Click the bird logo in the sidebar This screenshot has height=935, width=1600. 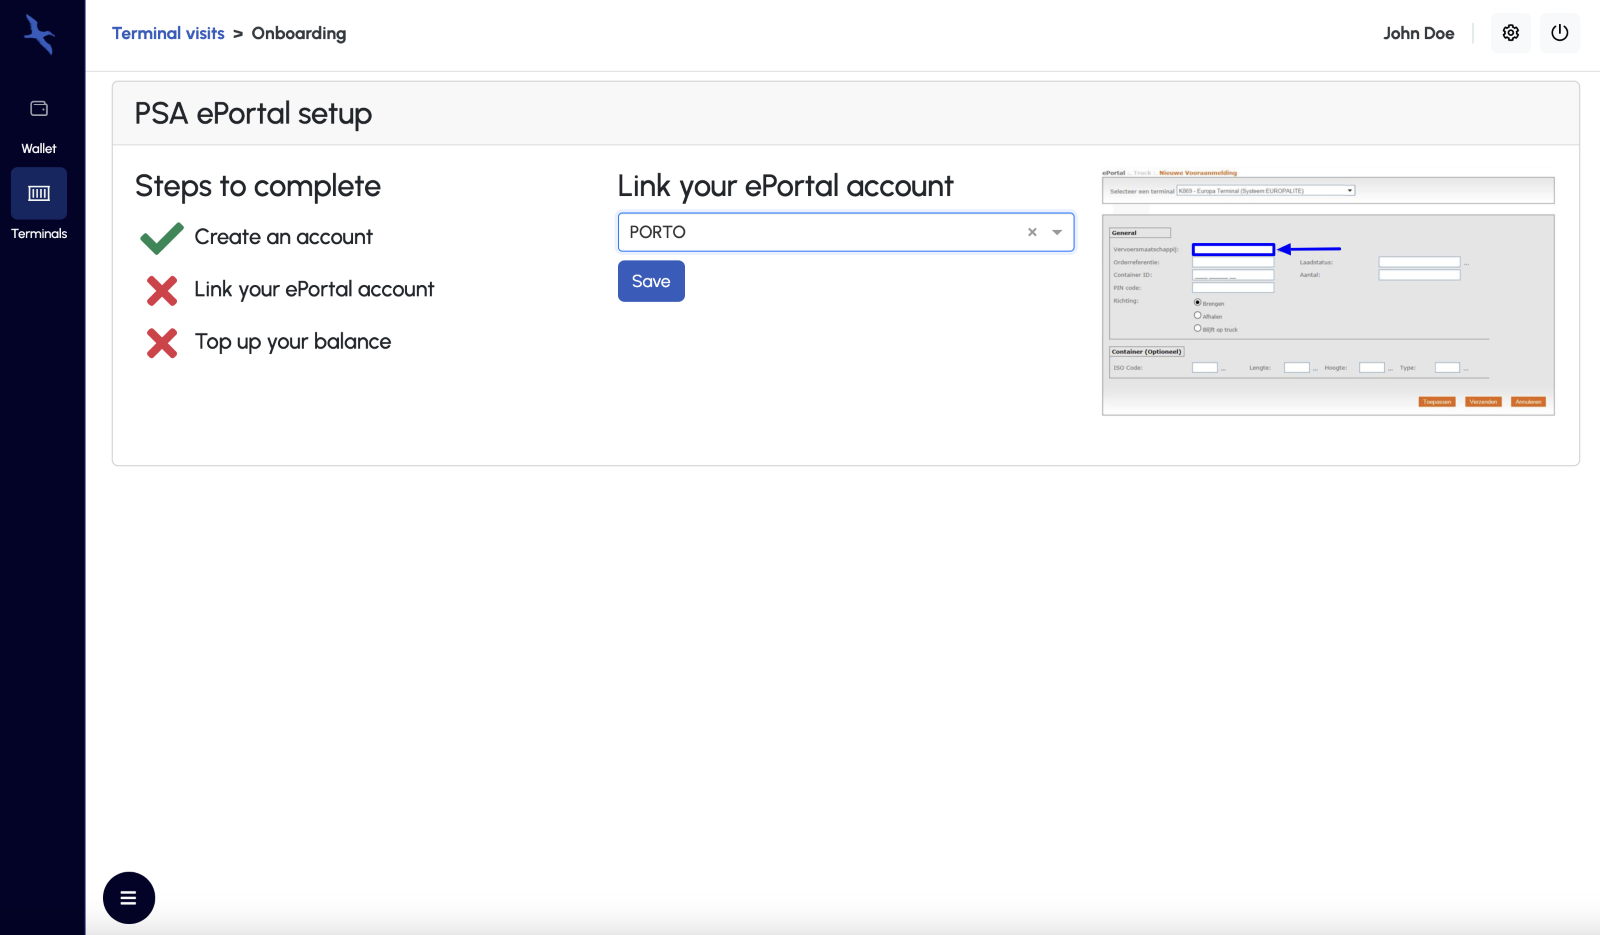pyautogui.click(x=39, y=35)
